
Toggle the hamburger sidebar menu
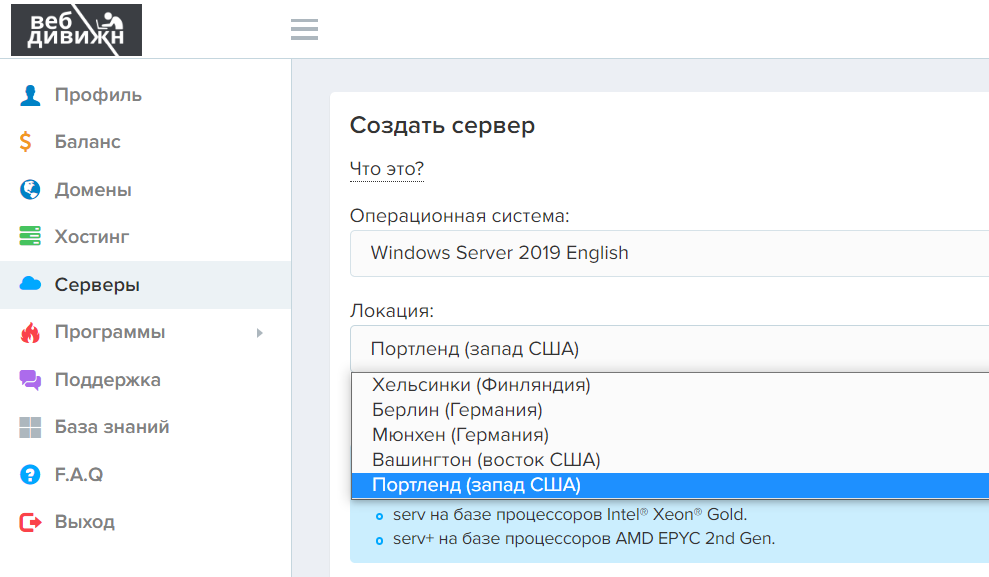pyautogui.click(x=304, y=30)
